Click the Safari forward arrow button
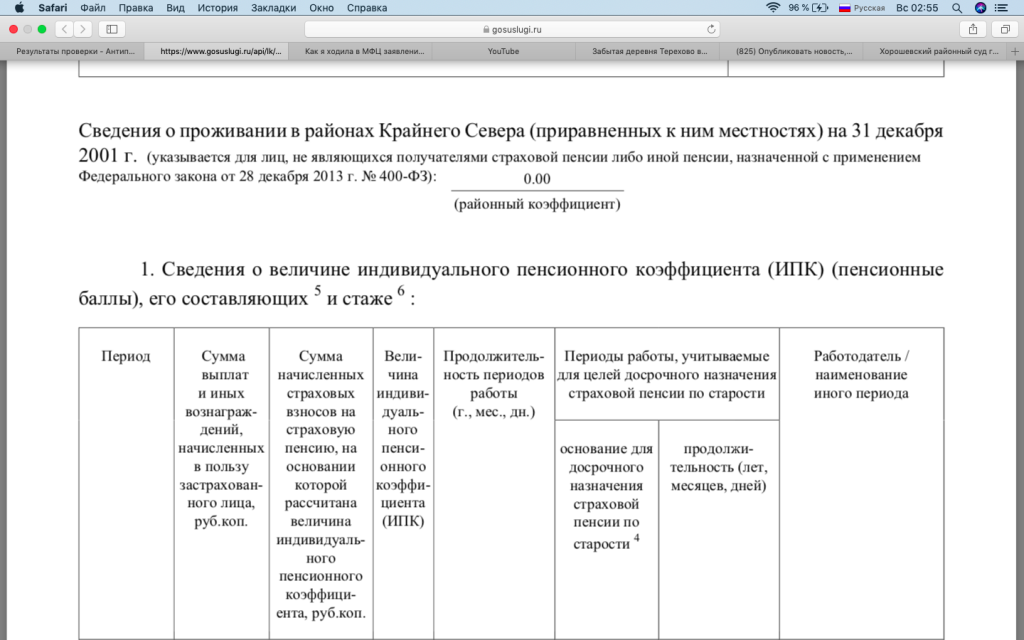1024x640 pixels. click(x=82, y=29)
